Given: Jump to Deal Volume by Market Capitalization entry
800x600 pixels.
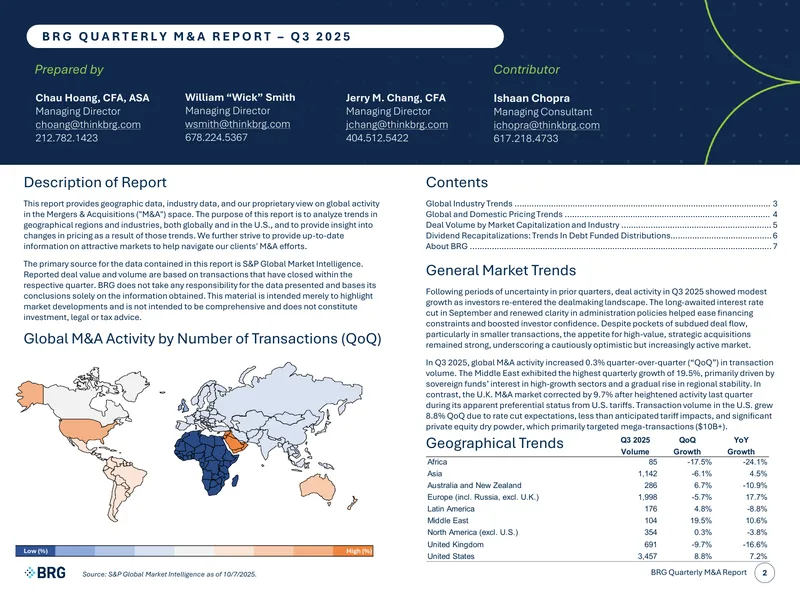Looking at the screenshot, I should (x=601, y=225).
